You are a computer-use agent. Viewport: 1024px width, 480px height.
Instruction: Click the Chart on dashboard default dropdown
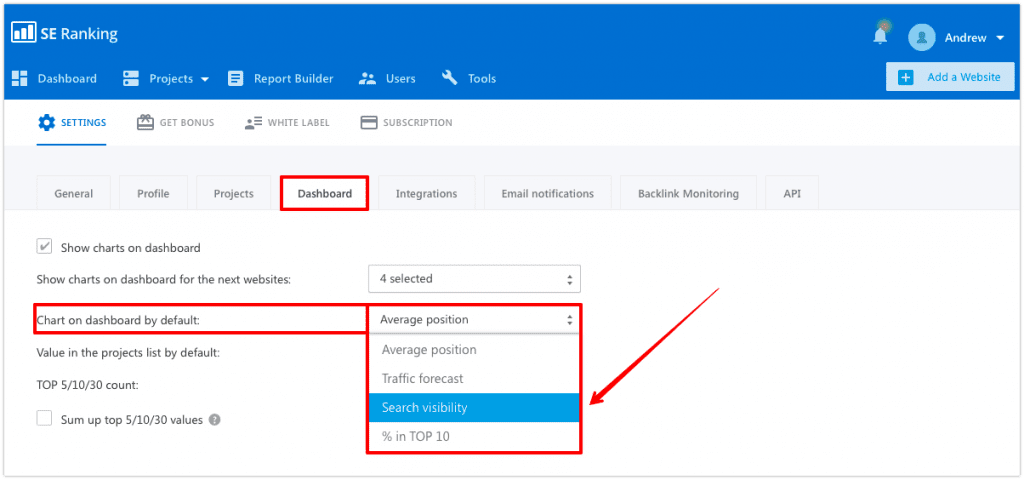coord(474,319)
